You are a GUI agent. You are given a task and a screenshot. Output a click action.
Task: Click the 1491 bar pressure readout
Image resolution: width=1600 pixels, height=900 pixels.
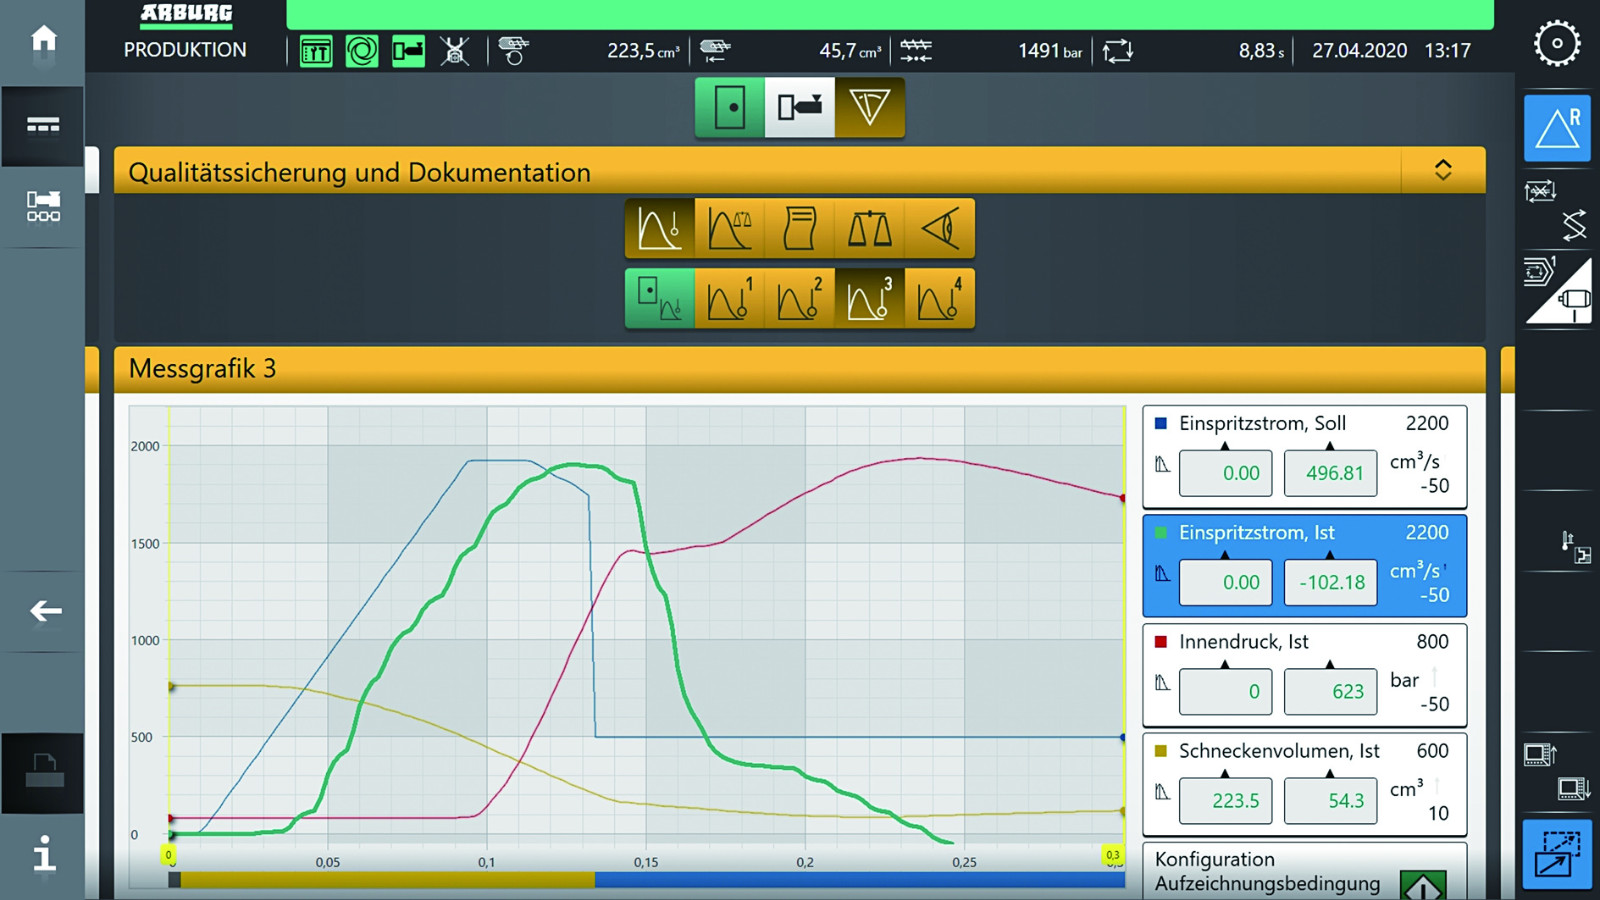1050,51
